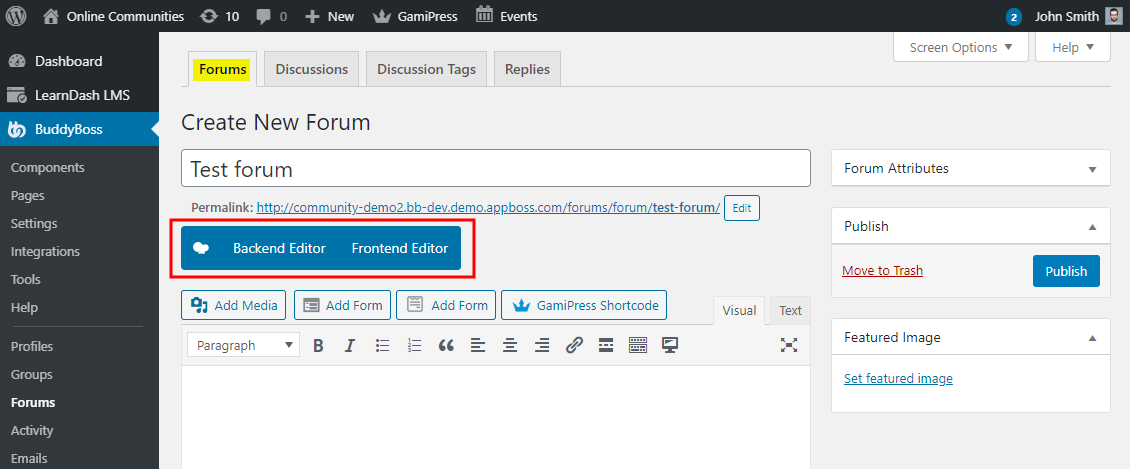Apply italic formatting in the editor
Screen dimensions: 1130x469
(350, 345)
